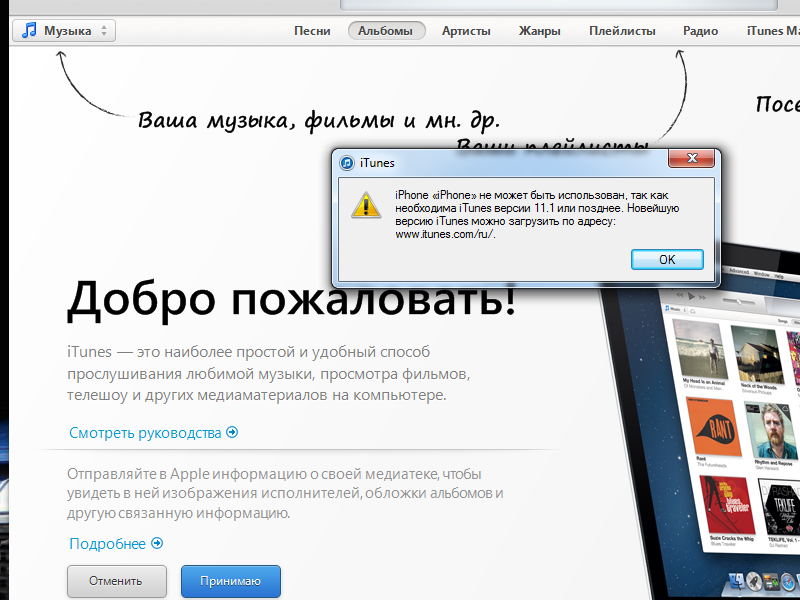Click the My Head Is an Animal album cover

point(701,349)
